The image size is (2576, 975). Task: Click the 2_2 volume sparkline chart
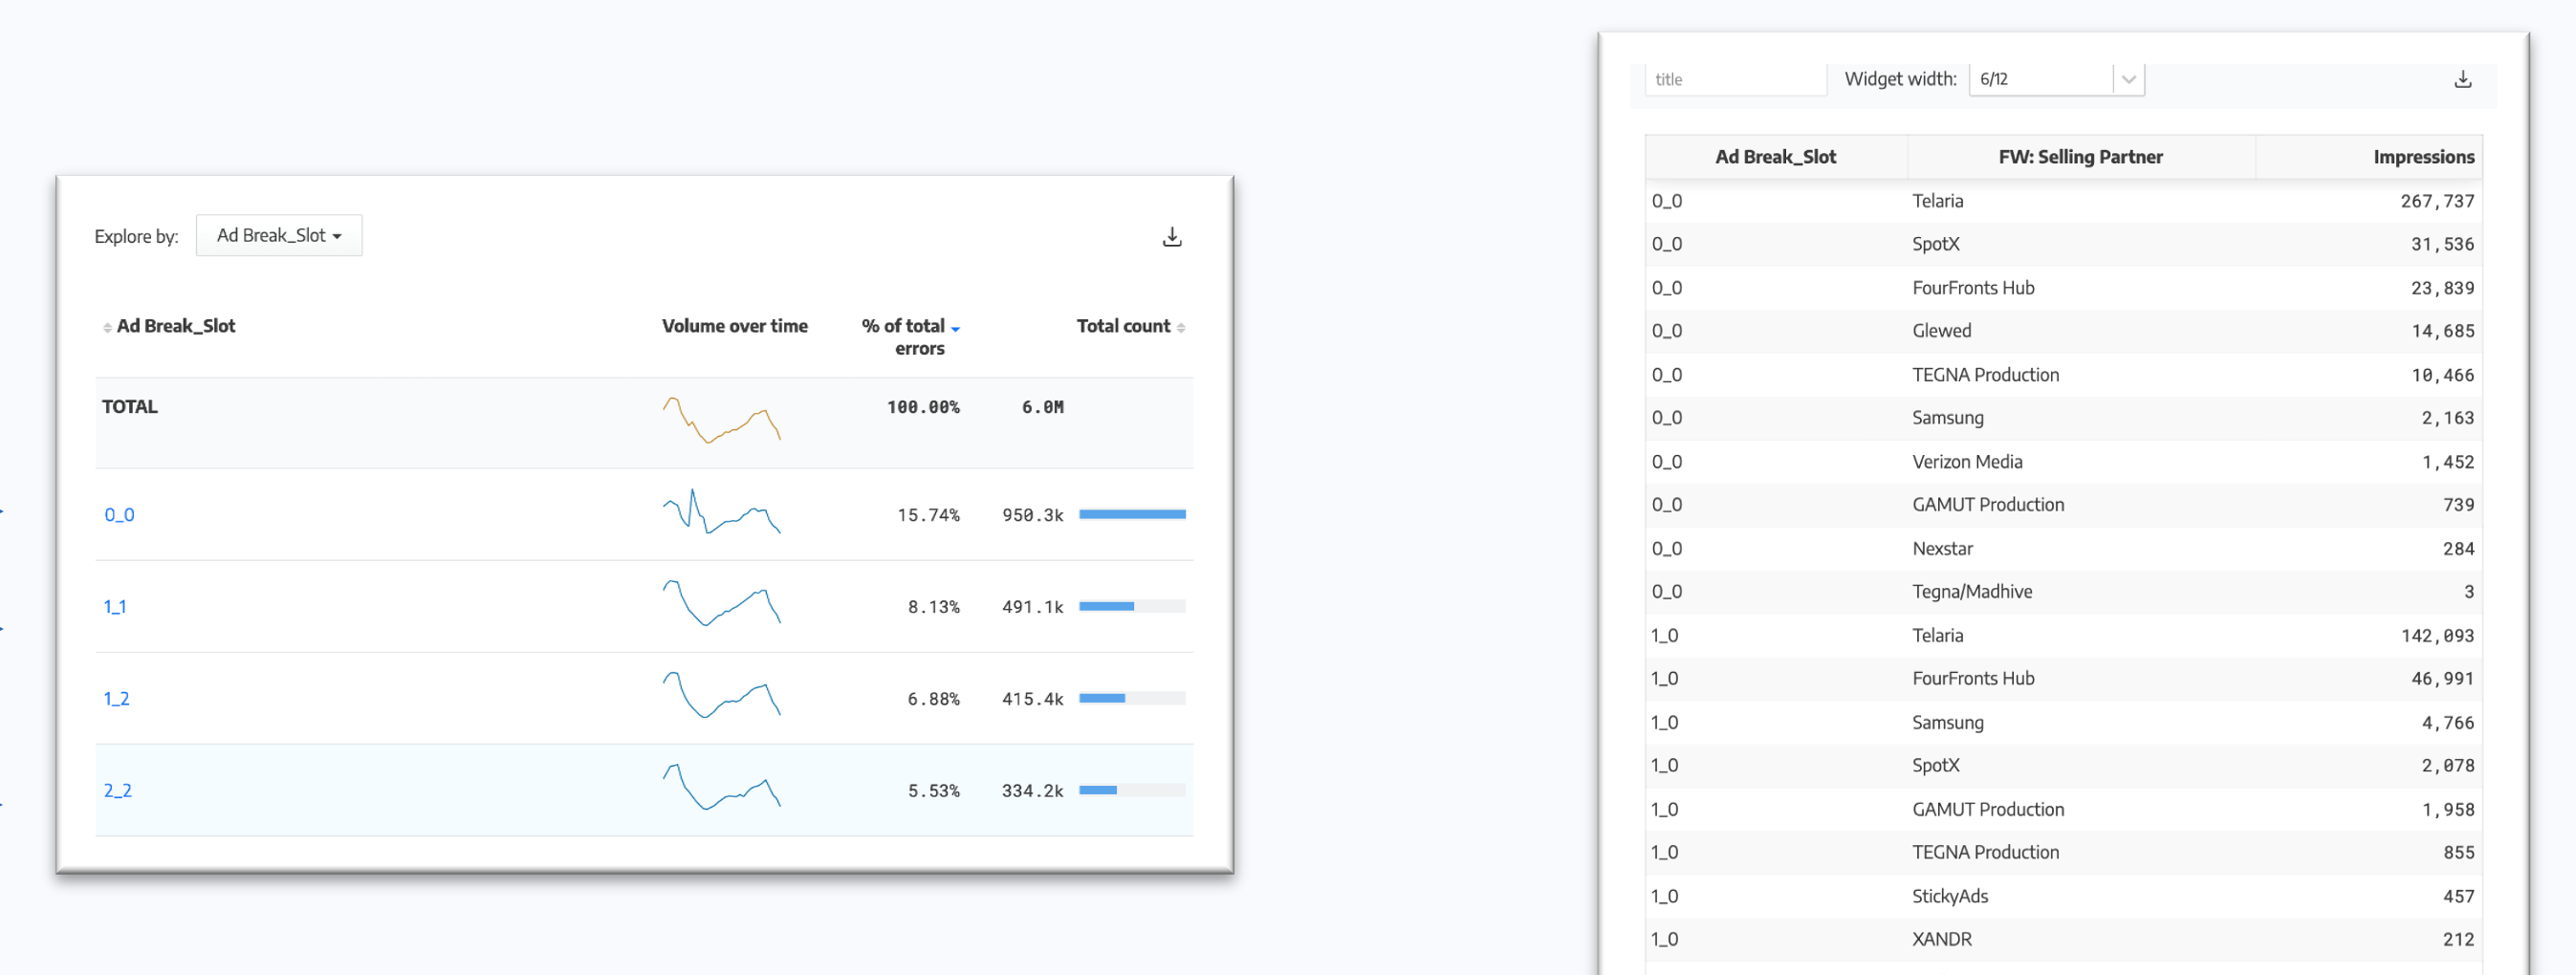point(721,787)
